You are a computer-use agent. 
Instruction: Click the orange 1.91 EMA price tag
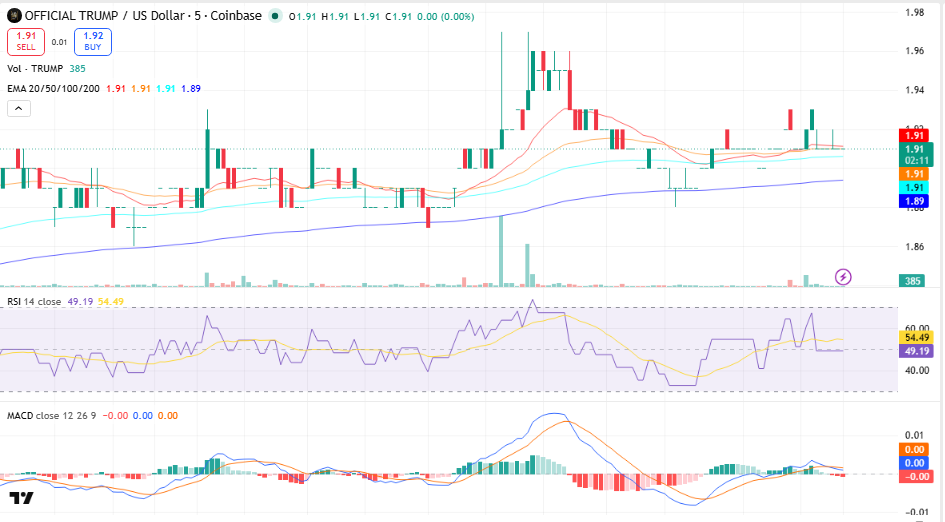(x=914, y=174)
